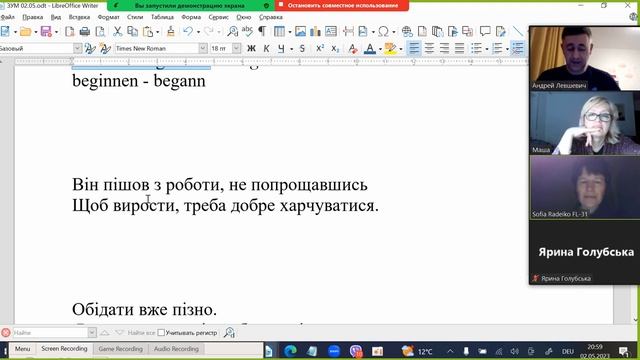640x360 pixels.
Task: Export the document directly as PDF
Action: [x=70, y=31]
